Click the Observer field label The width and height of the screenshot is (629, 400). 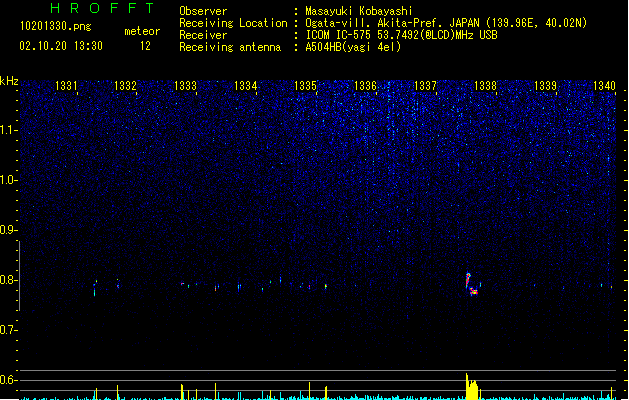pyautogui.click(x=203, y=11)
